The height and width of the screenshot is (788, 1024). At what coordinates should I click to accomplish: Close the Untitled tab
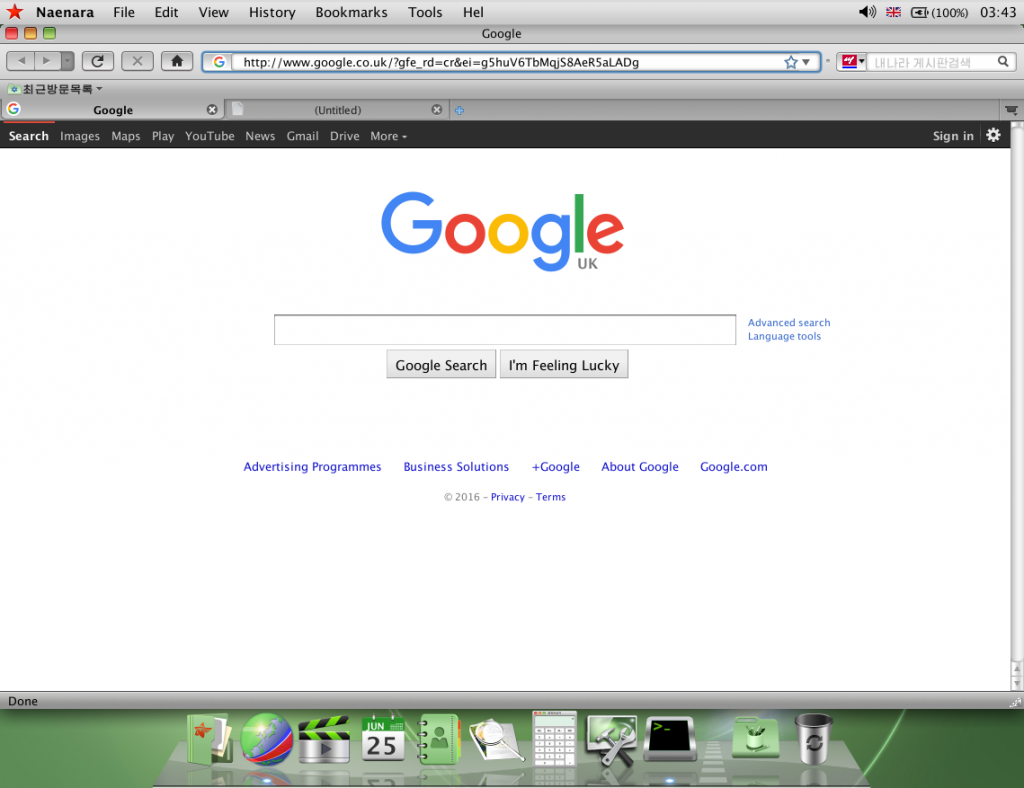436,110
